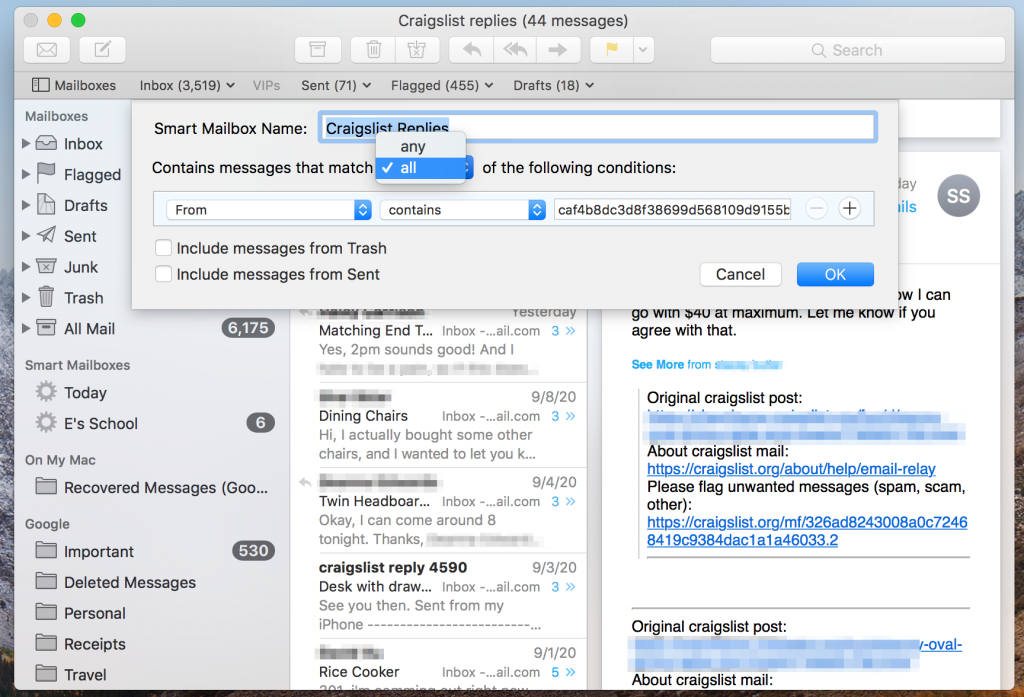Edit the Smart Mailbox Name field

(x=598, y=127)
